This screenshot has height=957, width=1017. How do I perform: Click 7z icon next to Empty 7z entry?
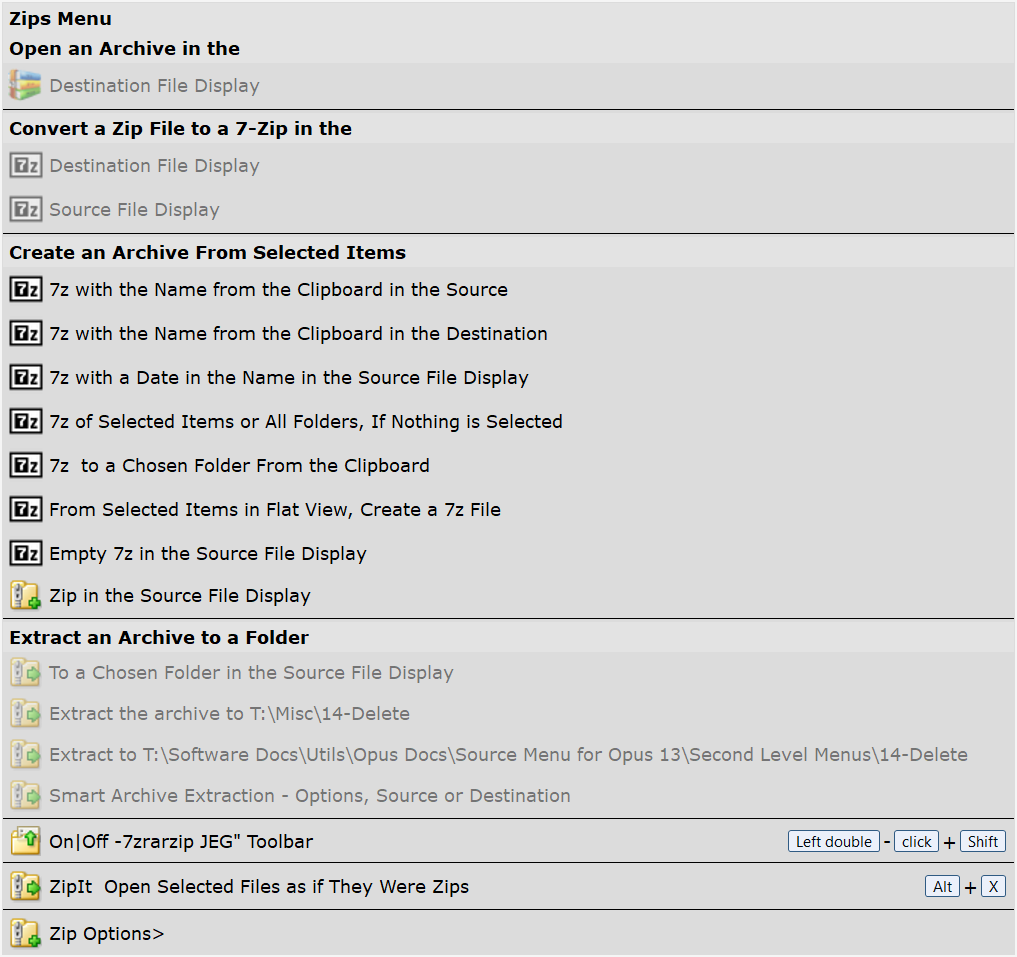[x=25, y=554]
